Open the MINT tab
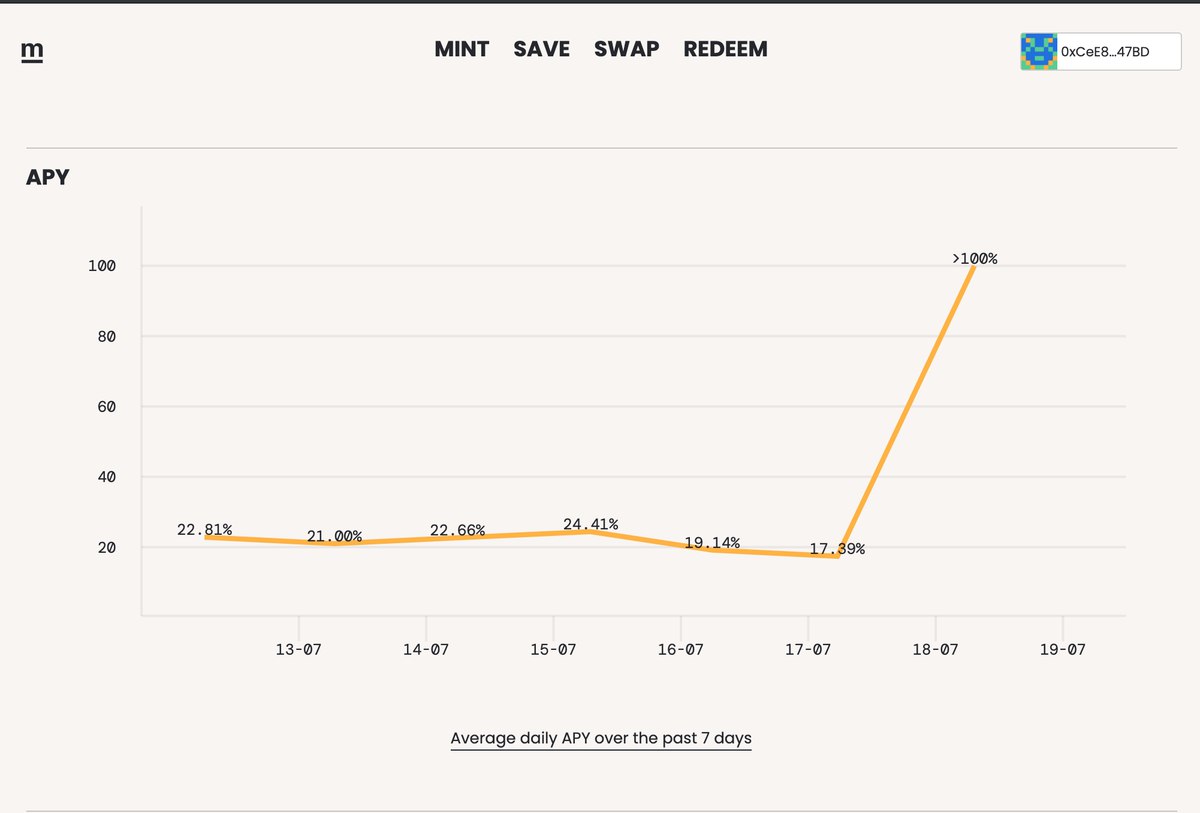Image resolution: width=1200 pixels, height=813 pixels. pos(461,49)
